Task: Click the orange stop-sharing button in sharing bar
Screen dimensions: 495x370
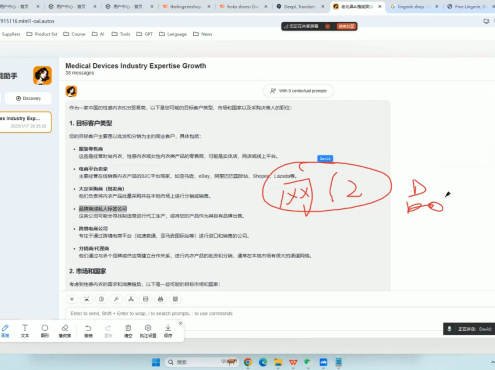Action: pos(346,26)
